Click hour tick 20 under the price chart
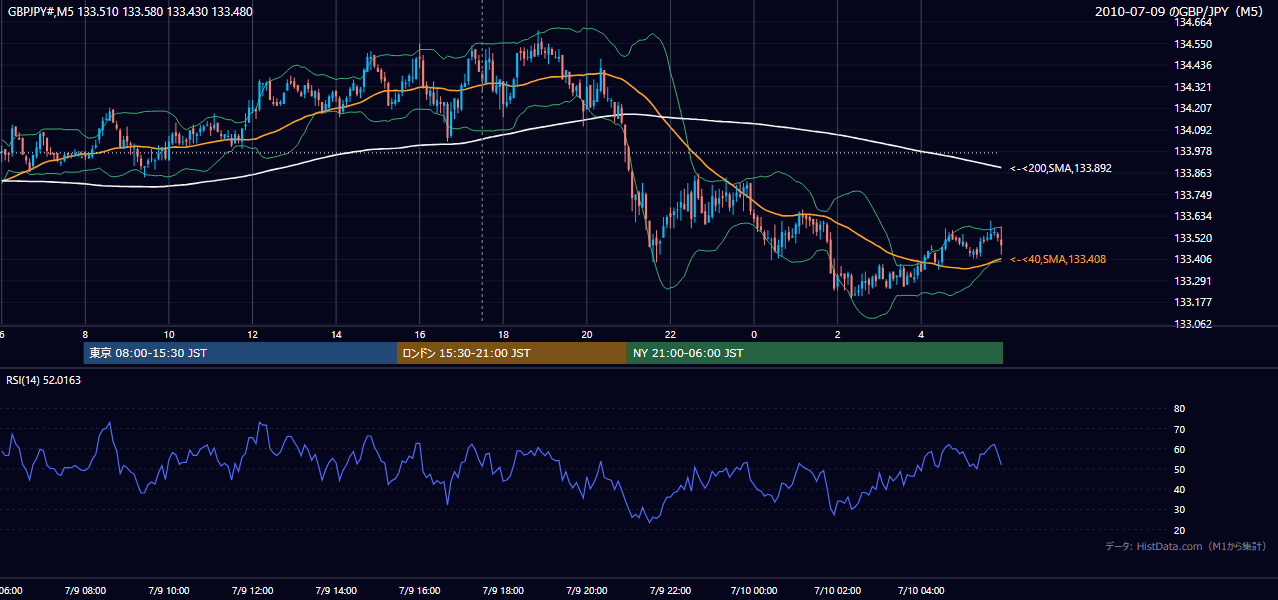Screen dimensions: 1278x600 [587, 334]
